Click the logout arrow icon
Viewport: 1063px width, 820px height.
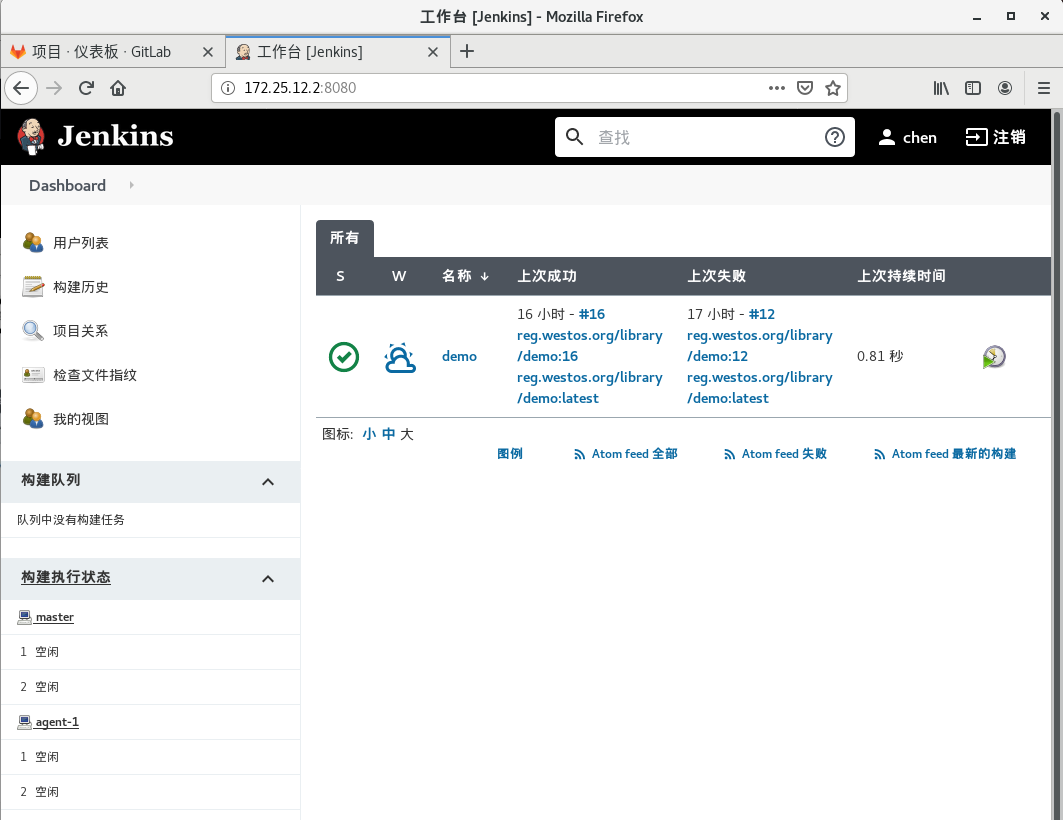[976, 137]
